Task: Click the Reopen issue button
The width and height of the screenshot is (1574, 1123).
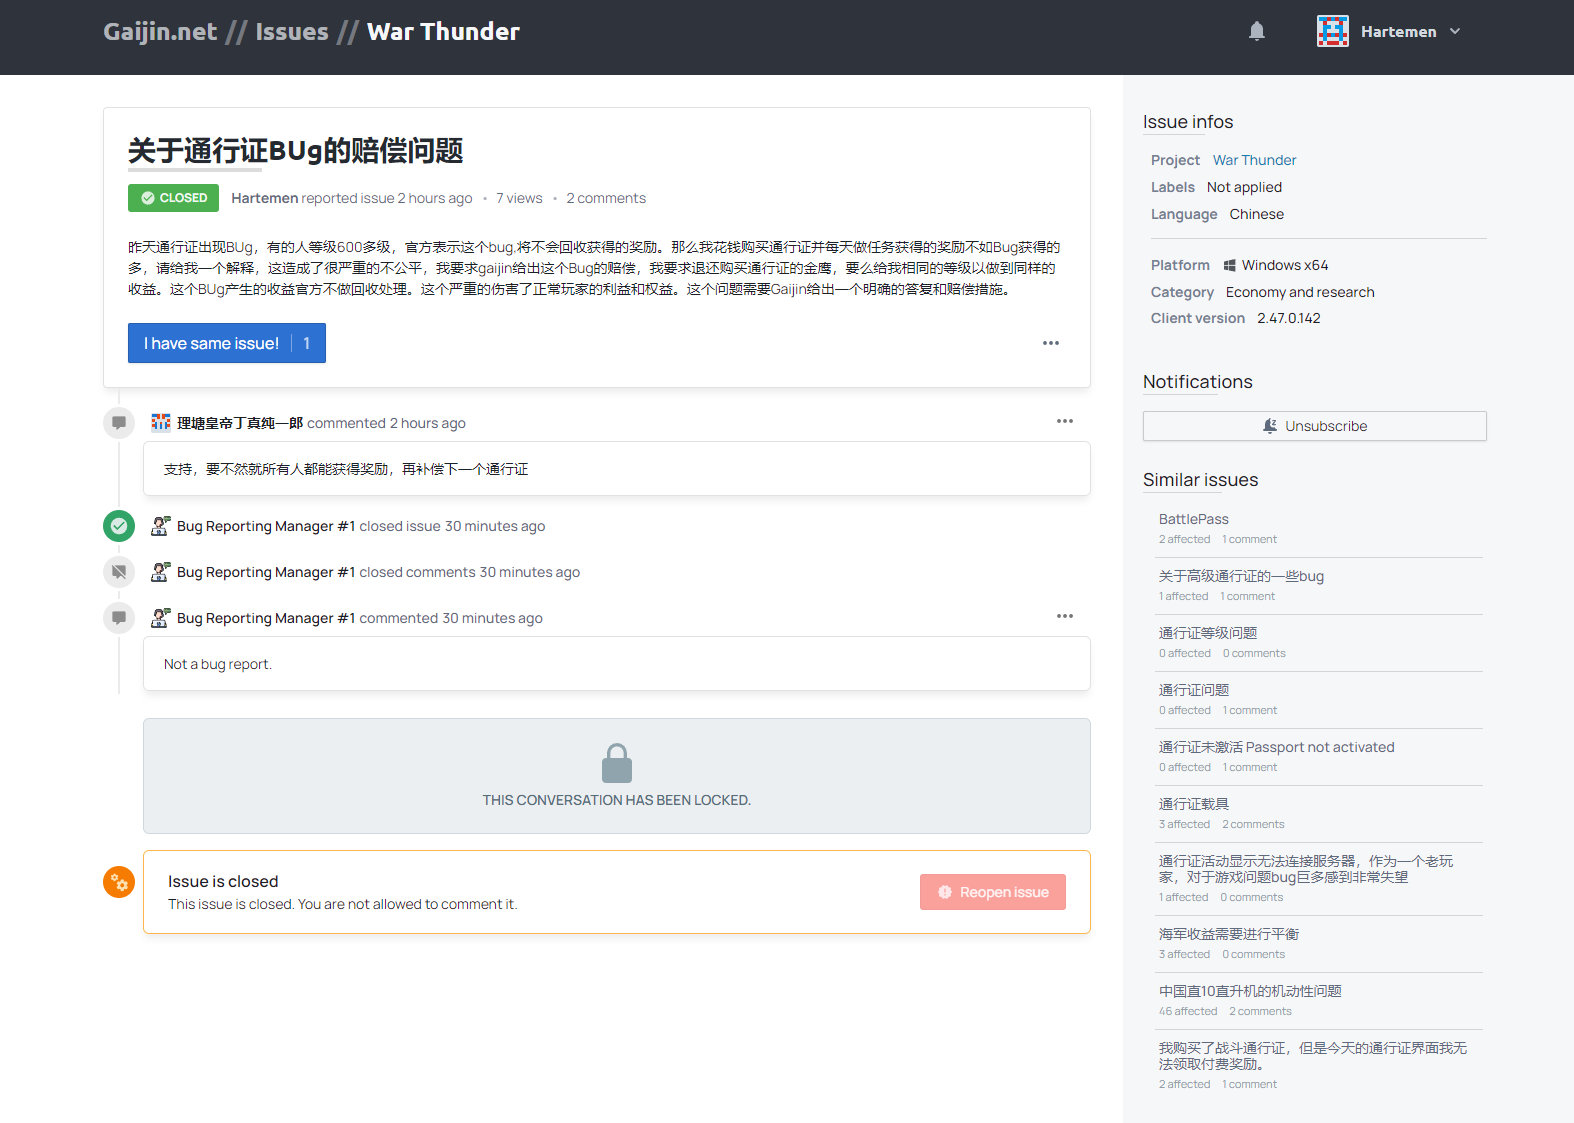Action: click(993, 892)
